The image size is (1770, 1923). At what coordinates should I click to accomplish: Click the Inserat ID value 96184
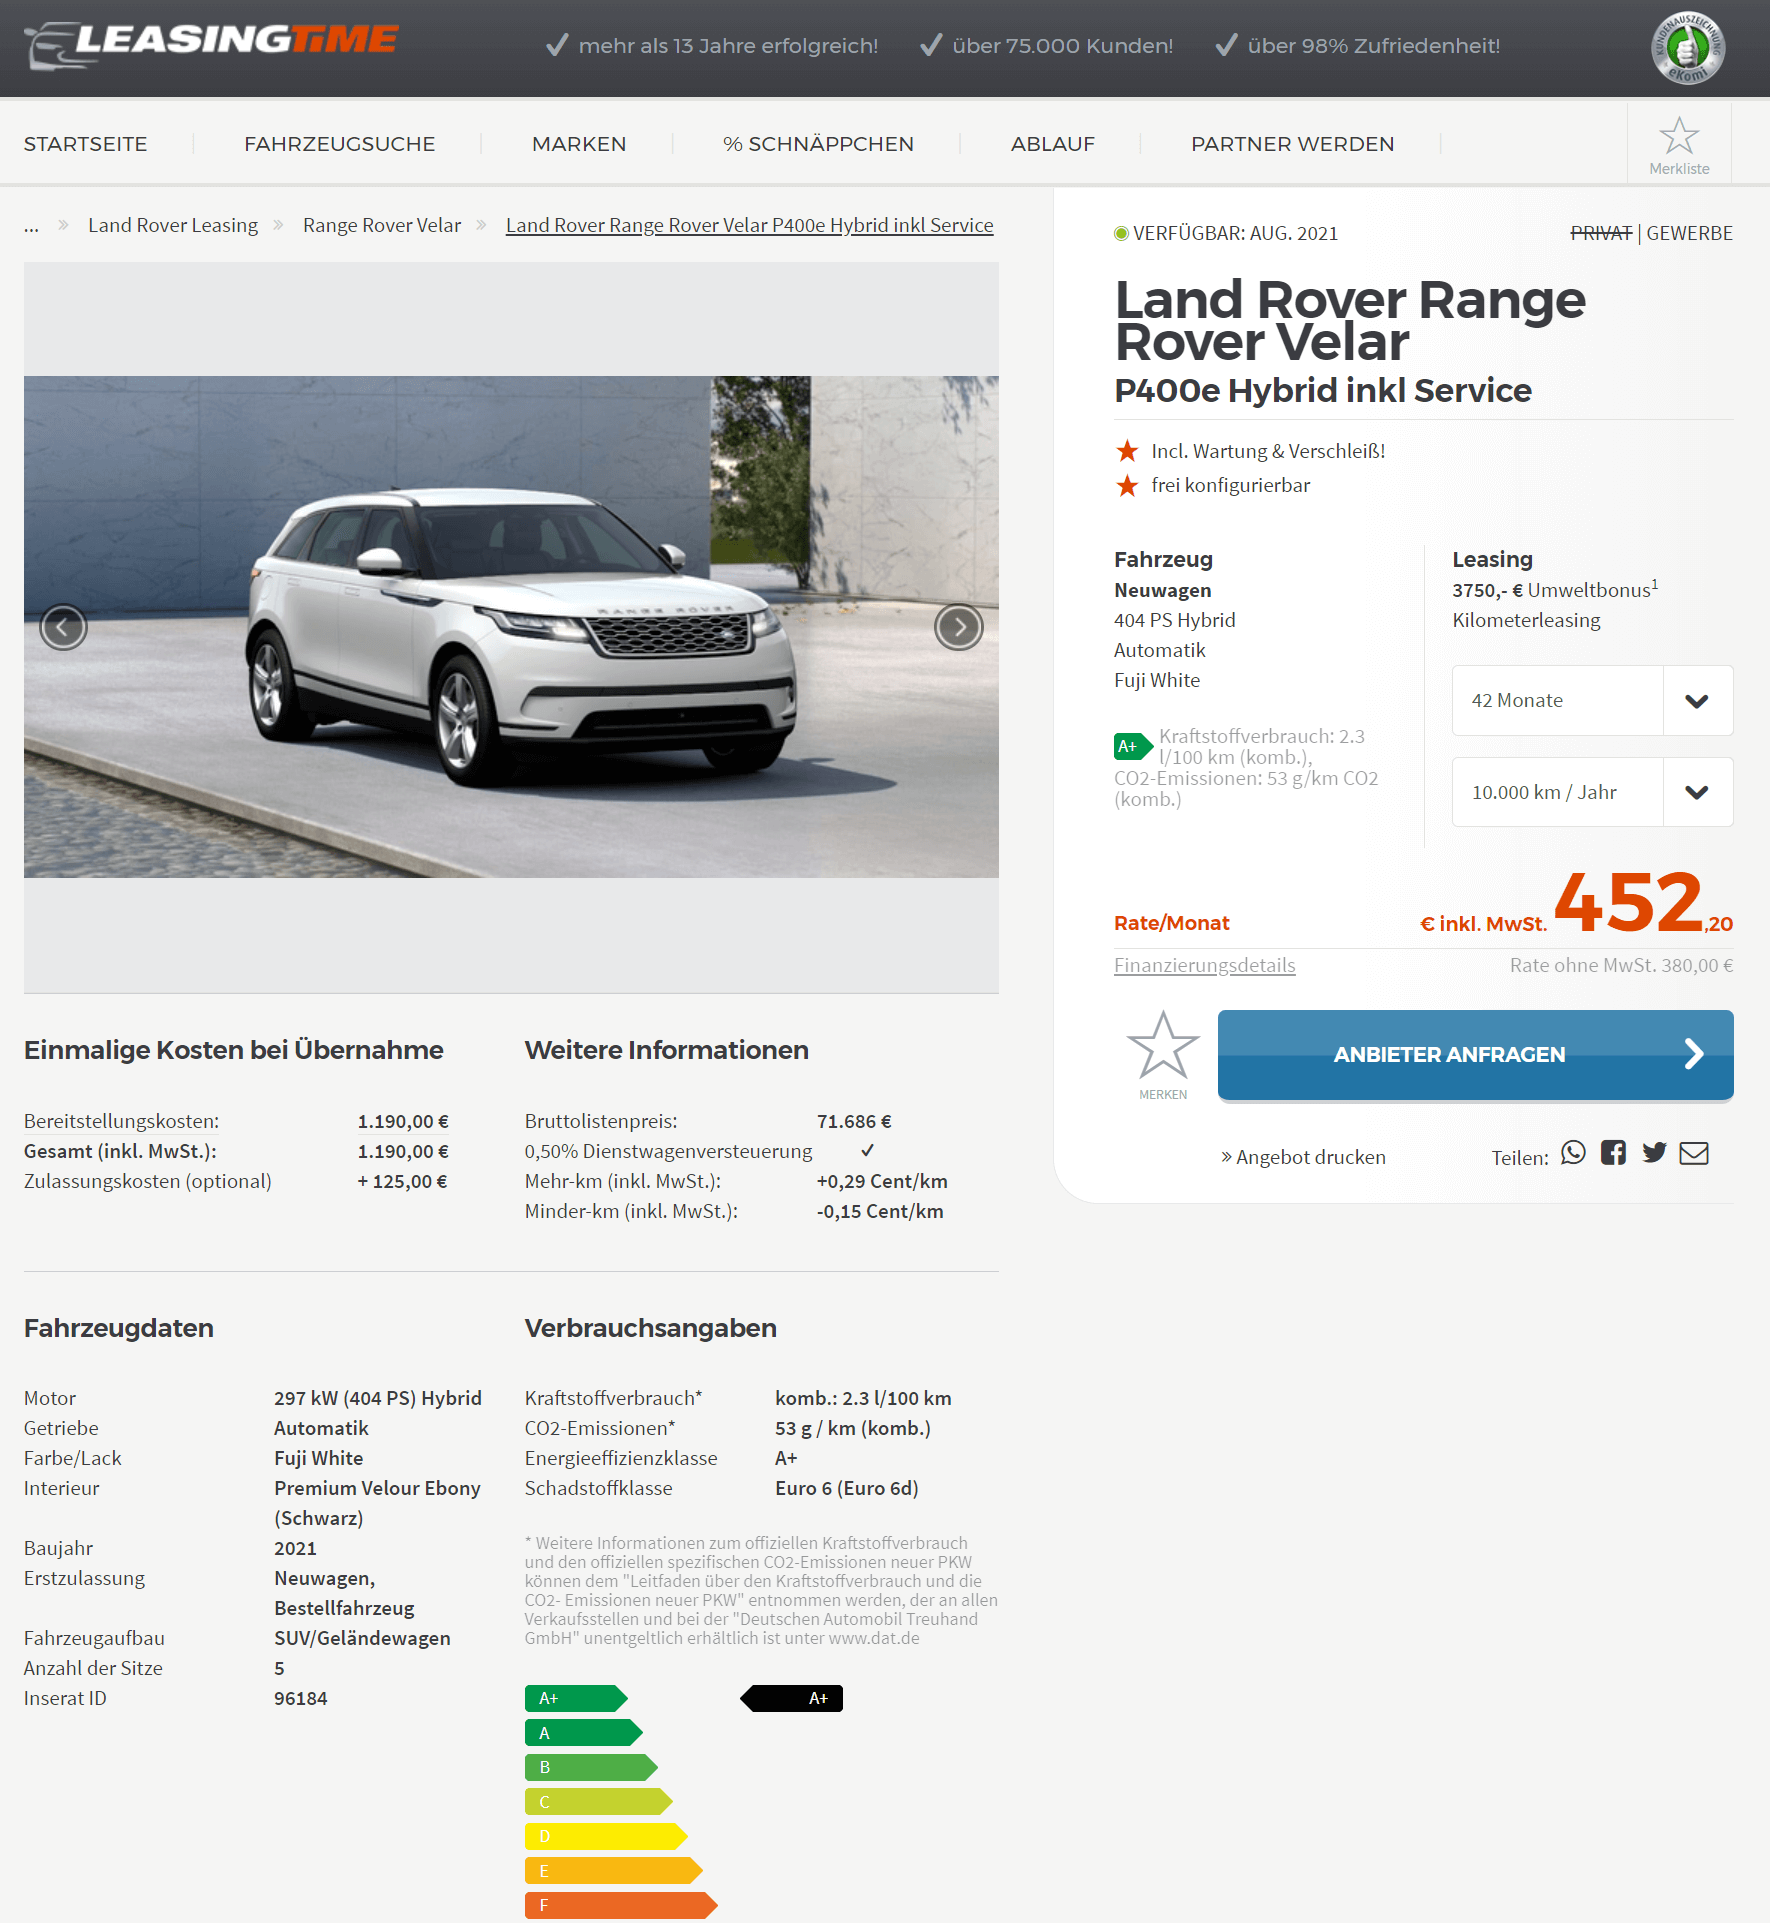[x=301, y=1698]
